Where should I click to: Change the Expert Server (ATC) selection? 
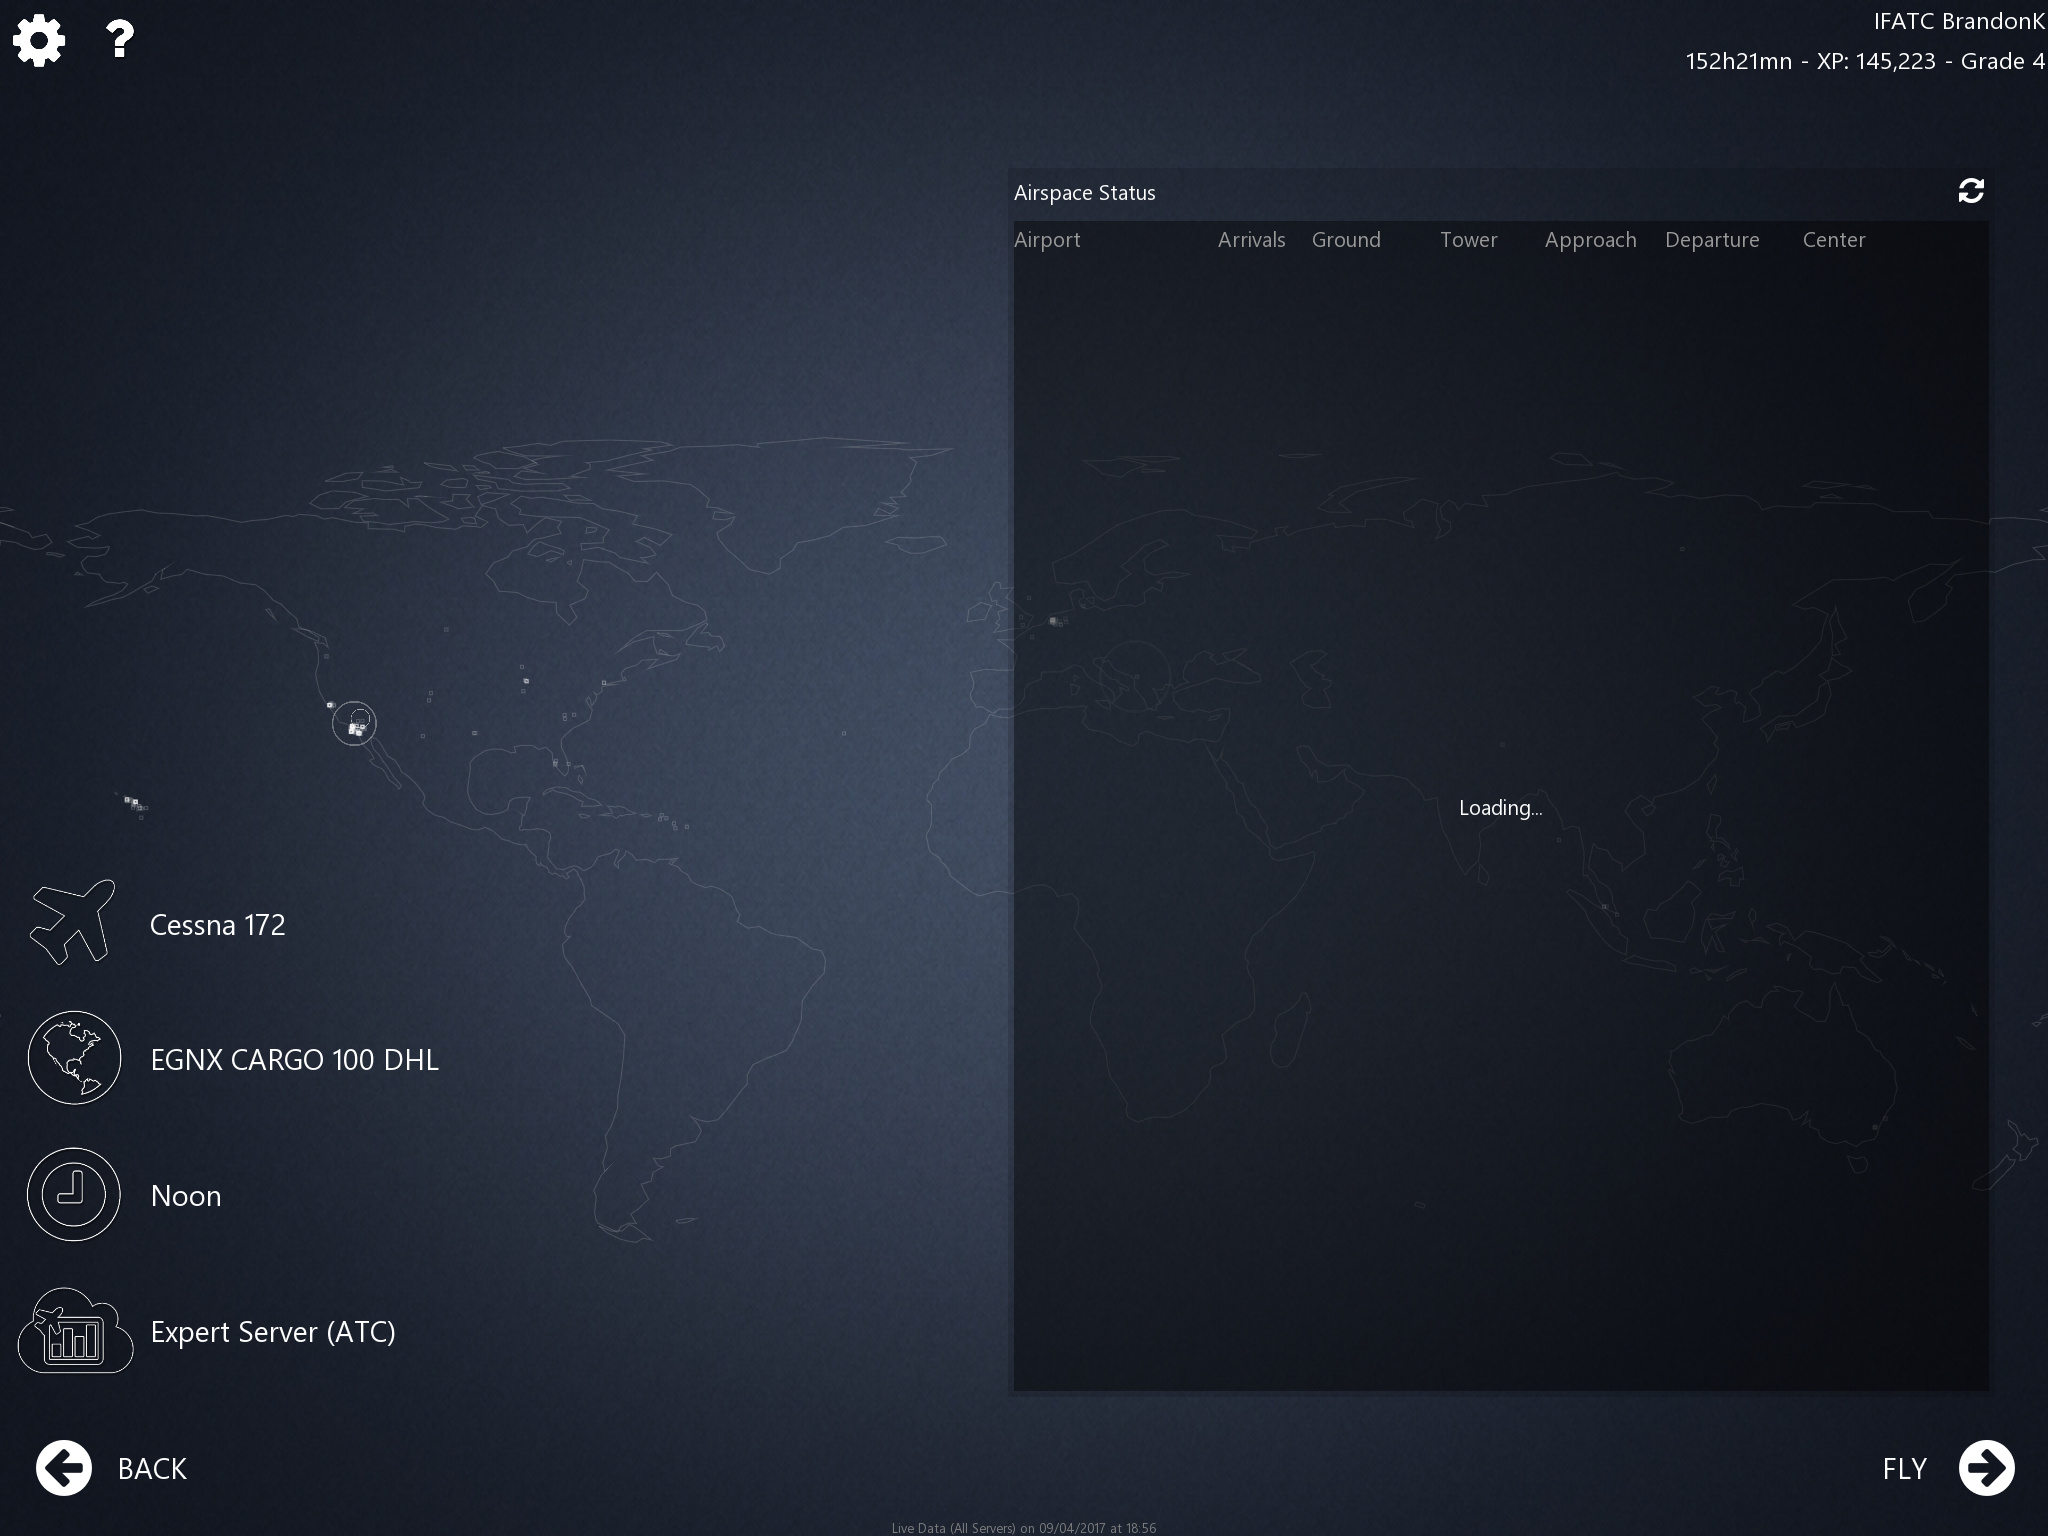click(x=273, y=1332)
